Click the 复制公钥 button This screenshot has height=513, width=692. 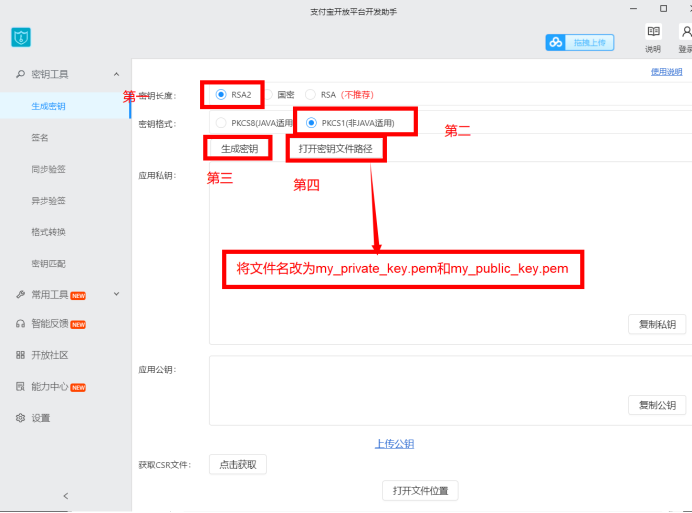657,405
